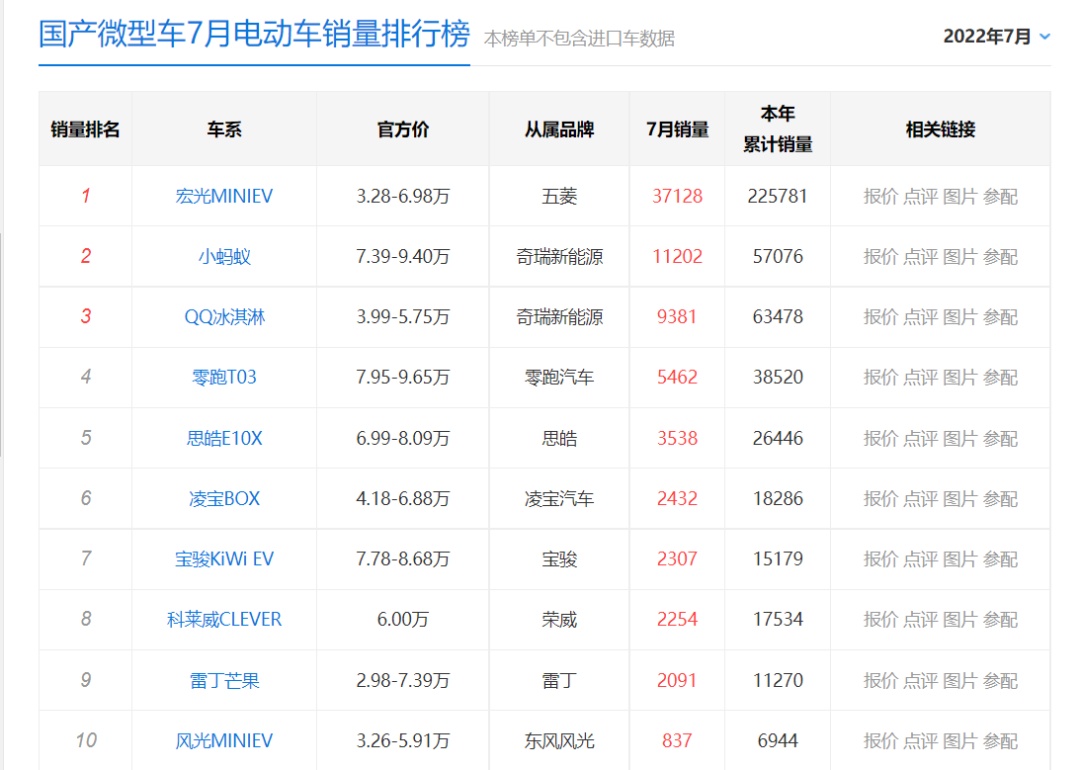1080x770 pixels.
Task: Click 报价 in the 雷丁芒果 row
Action: tap(880, 680)
